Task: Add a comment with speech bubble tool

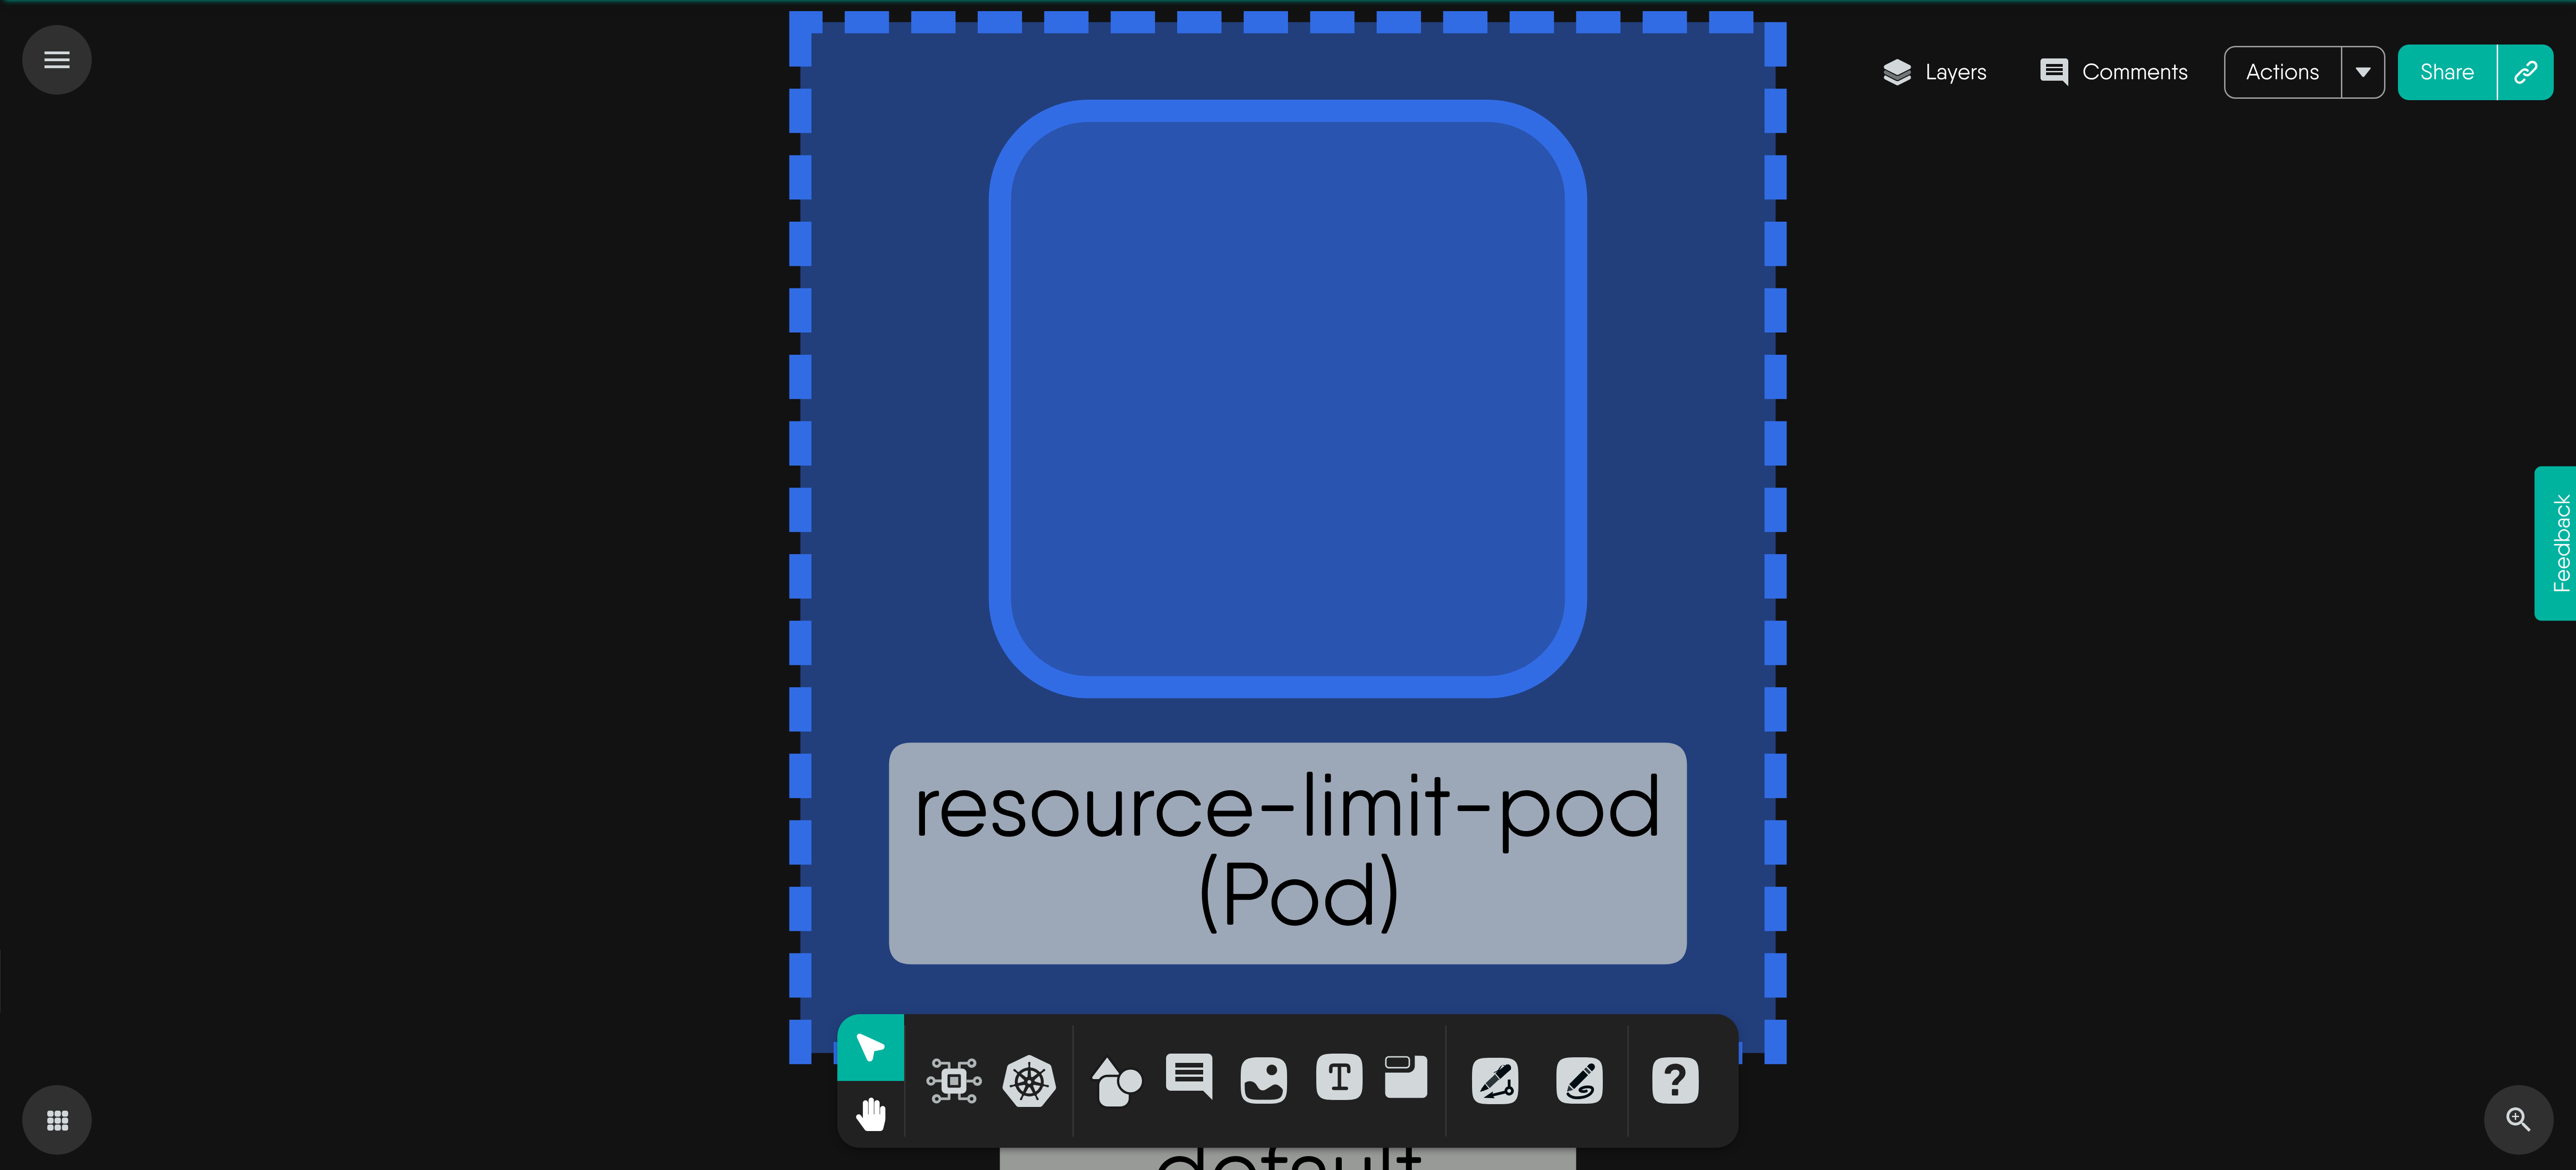Action: (1189, 1077)
